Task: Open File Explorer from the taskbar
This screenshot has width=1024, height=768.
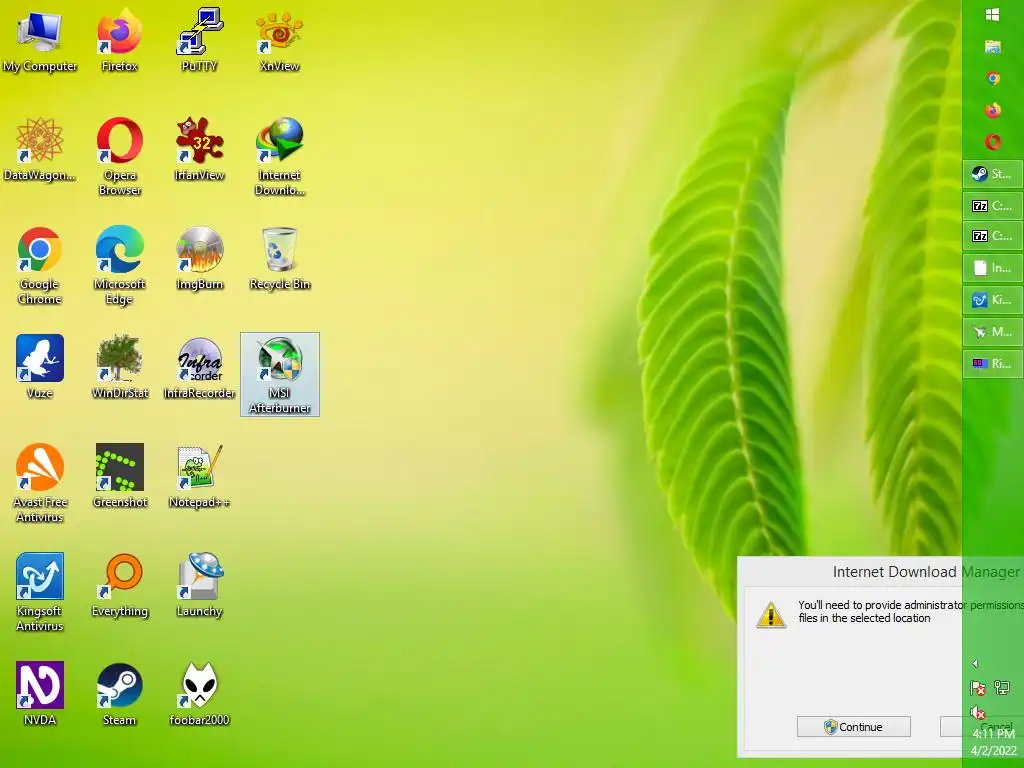Action: tap(993, 46)
